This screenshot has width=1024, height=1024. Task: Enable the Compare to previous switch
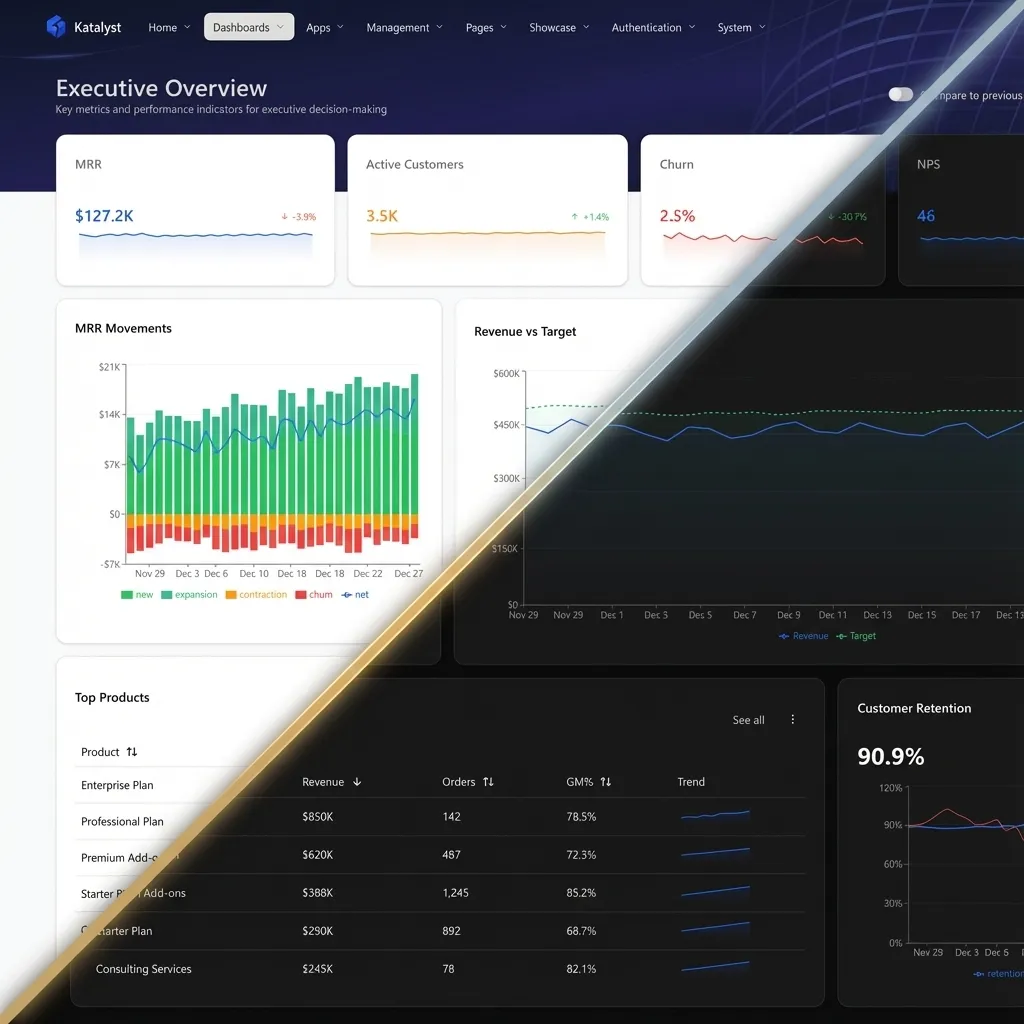[x=900, y=94]
